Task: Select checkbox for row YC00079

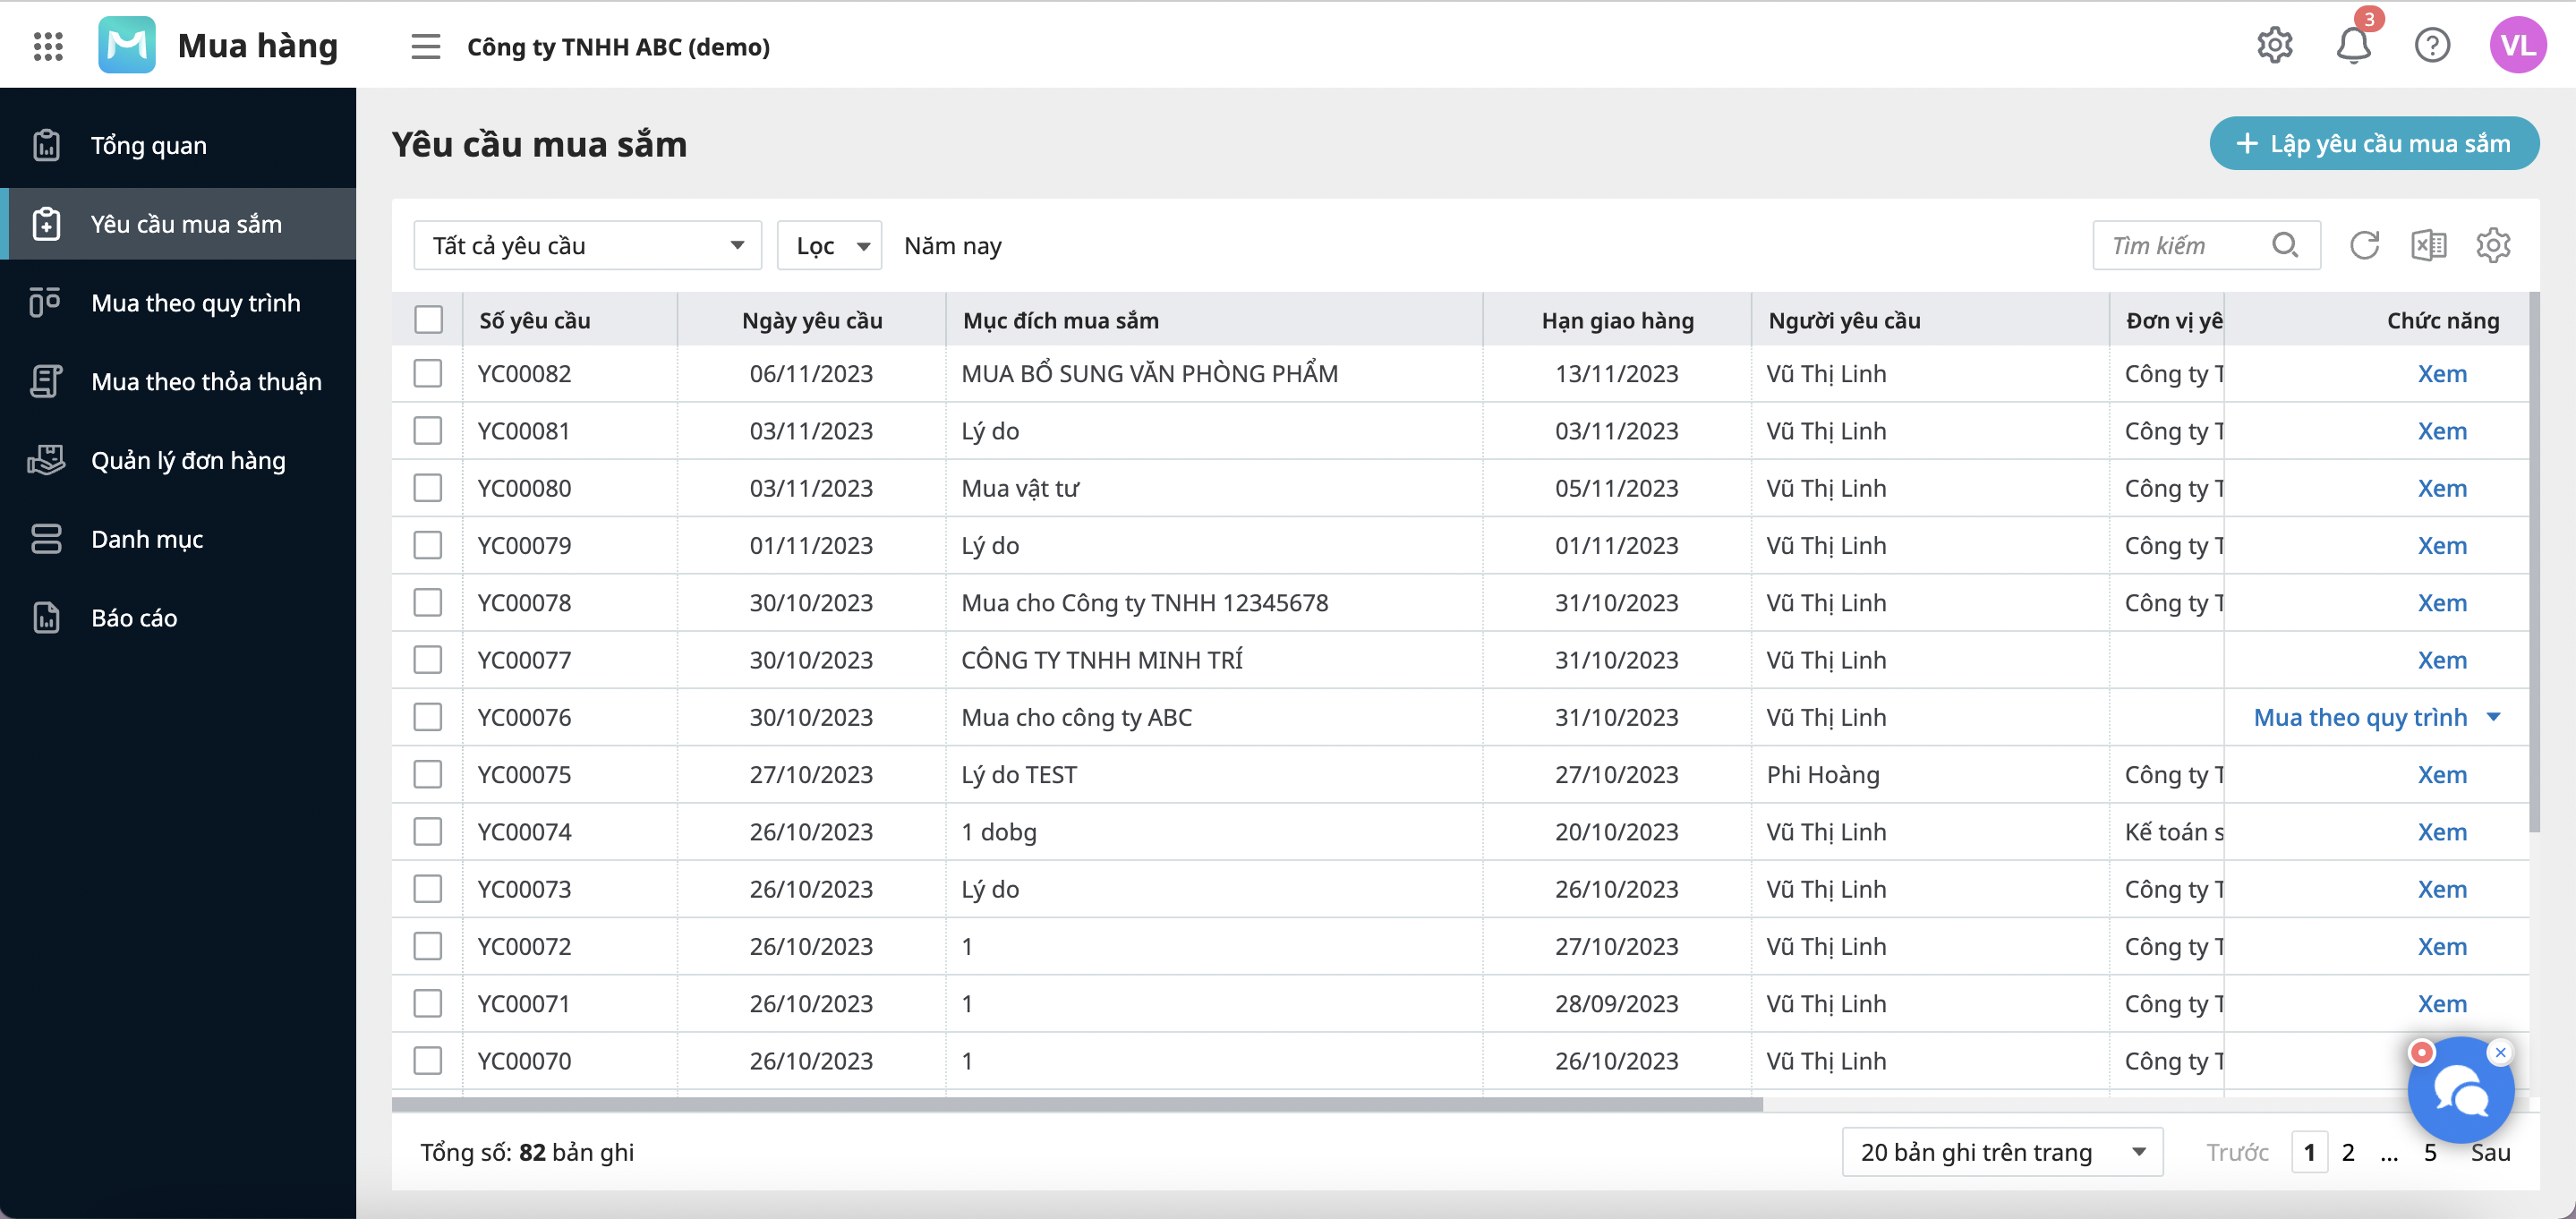Action: click(428, 545)
